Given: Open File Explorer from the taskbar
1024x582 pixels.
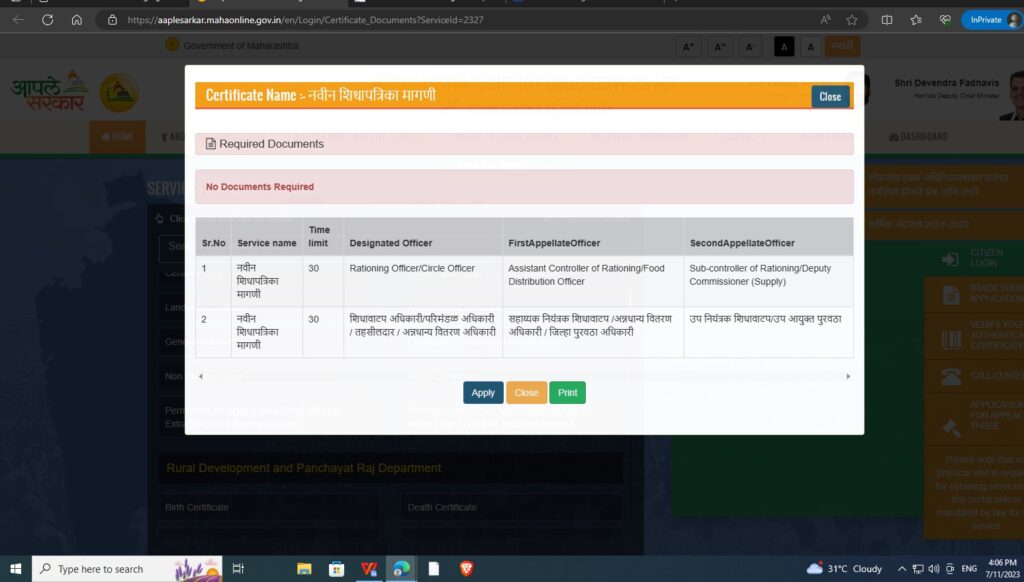Looking at the screenshot, I should click(x=304, y=568).
